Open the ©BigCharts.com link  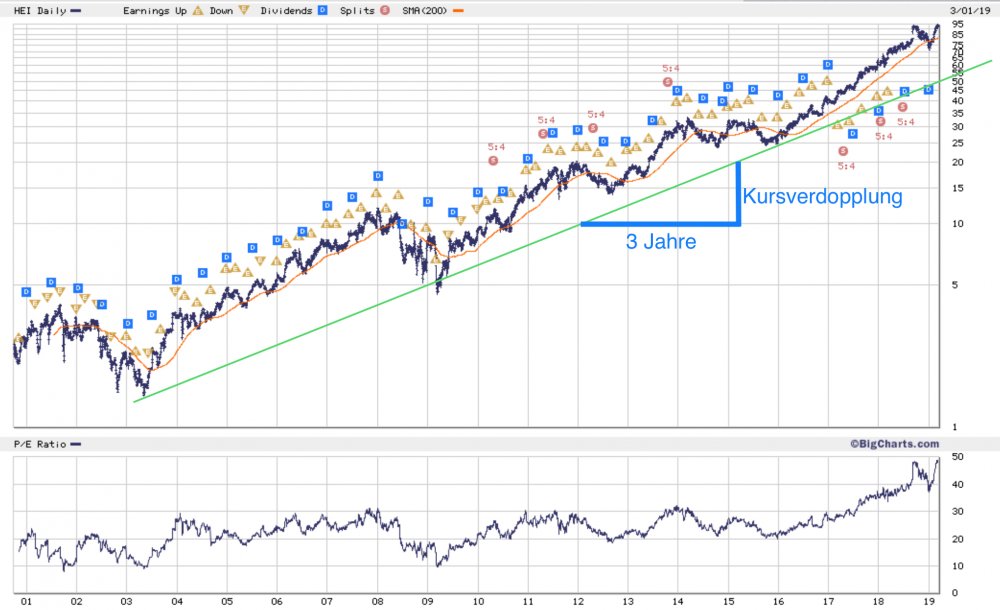894,443
